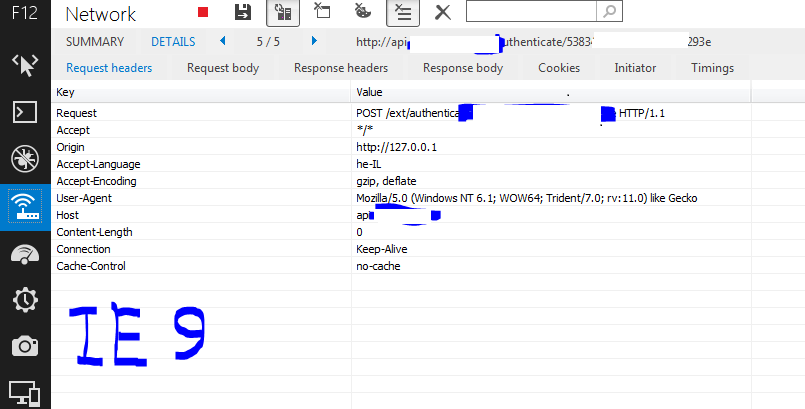Click the POST /ext/authenticate request value
Image resolution: width=805 pixels, height=409 pixels.
tap(510, 113)
